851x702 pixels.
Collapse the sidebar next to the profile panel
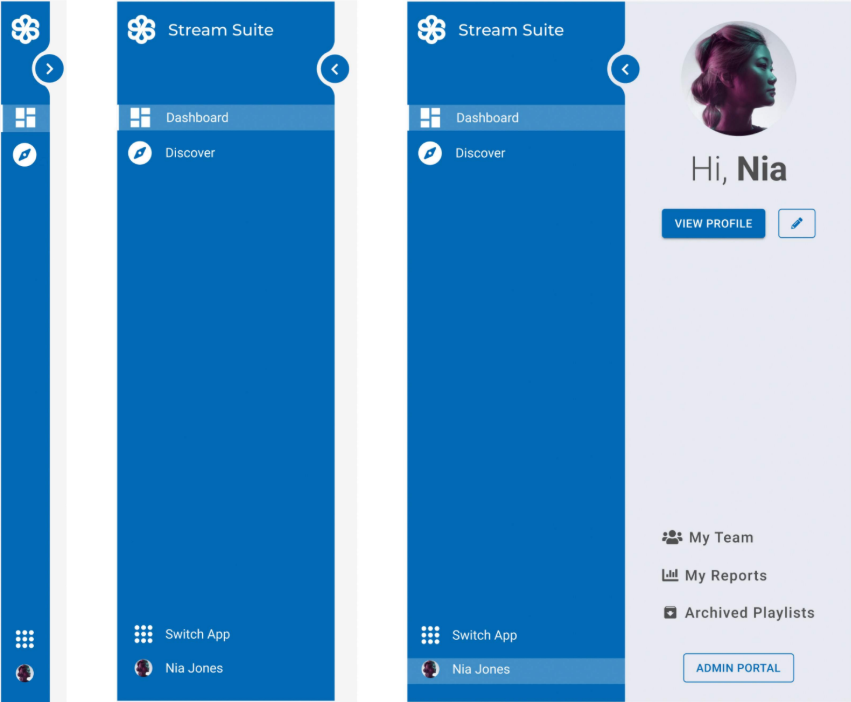[x=625, y=69]
